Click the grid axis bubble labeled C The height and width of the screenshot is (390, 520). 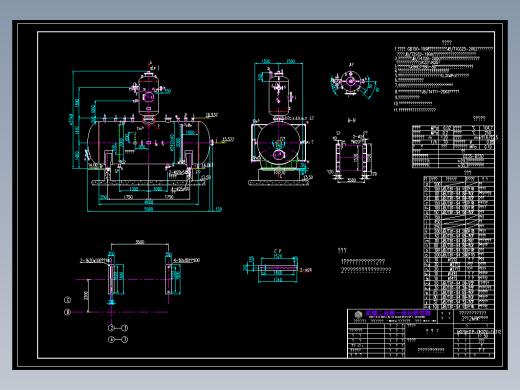pyautogui.click(x=67, y=300)
